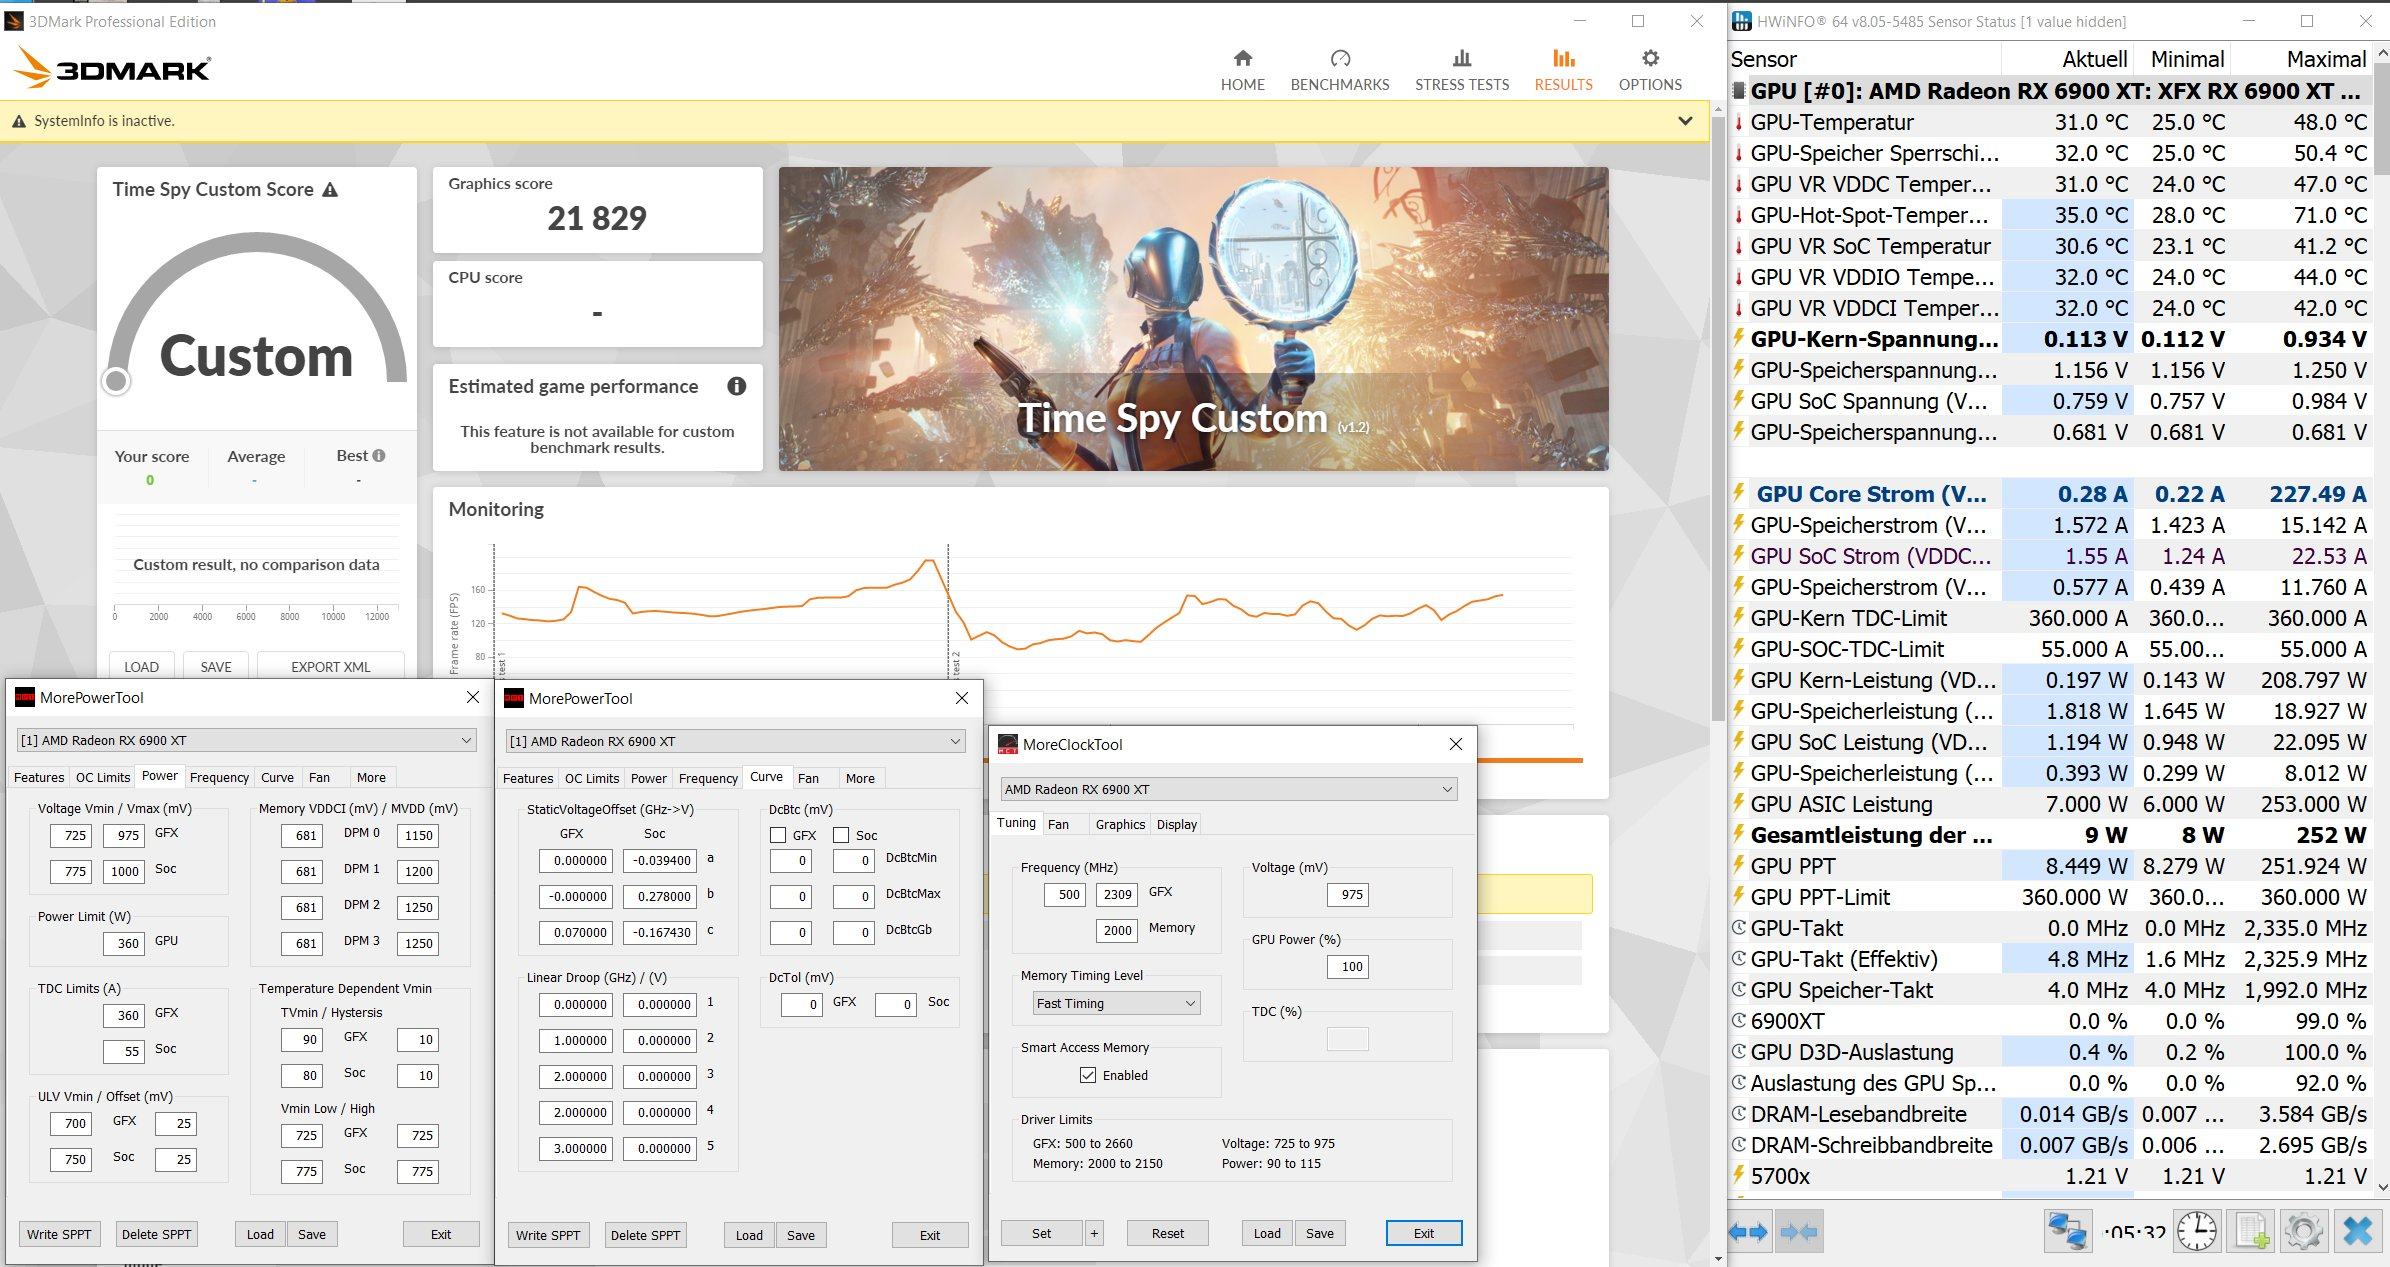This screenshot has height=1267, width=2390.
Task: Click EXPORT XML button
Action: click(330, 667)
